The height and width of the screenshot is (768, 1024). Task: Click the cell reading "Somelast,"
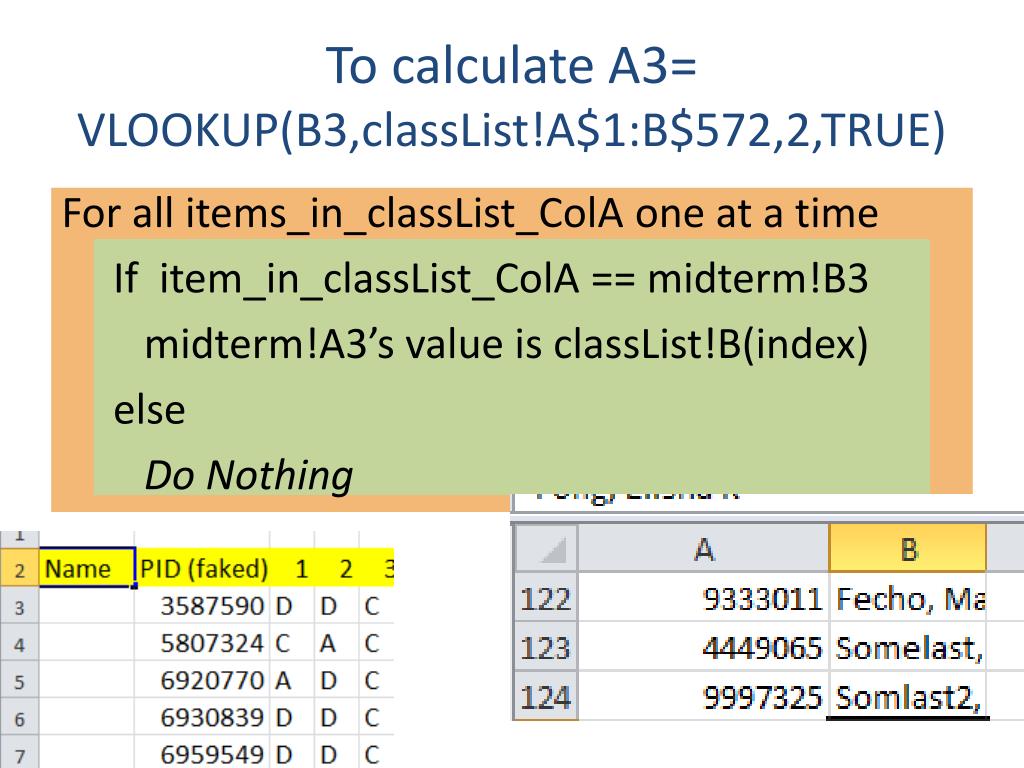908,647
